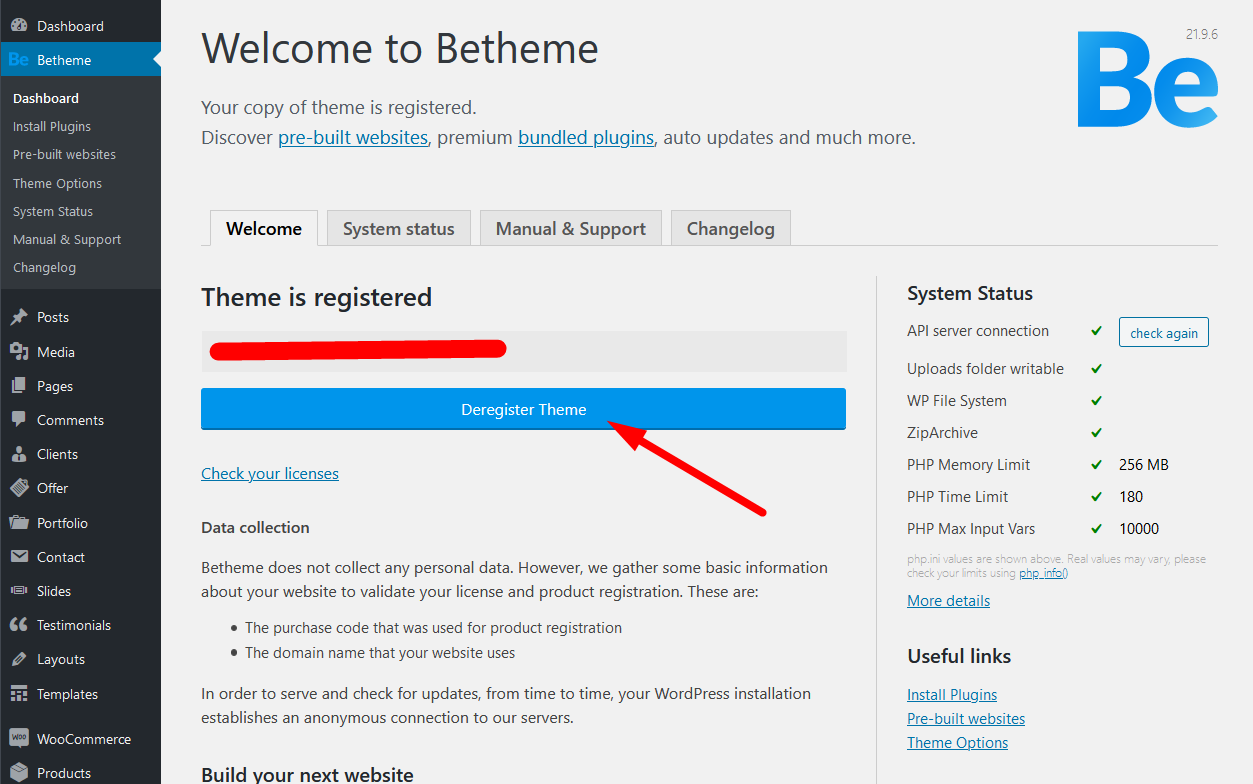This screenshot has height=784, width=1253.
Task: Switch to the Welcome tab
Action: (x=264, y=228)
